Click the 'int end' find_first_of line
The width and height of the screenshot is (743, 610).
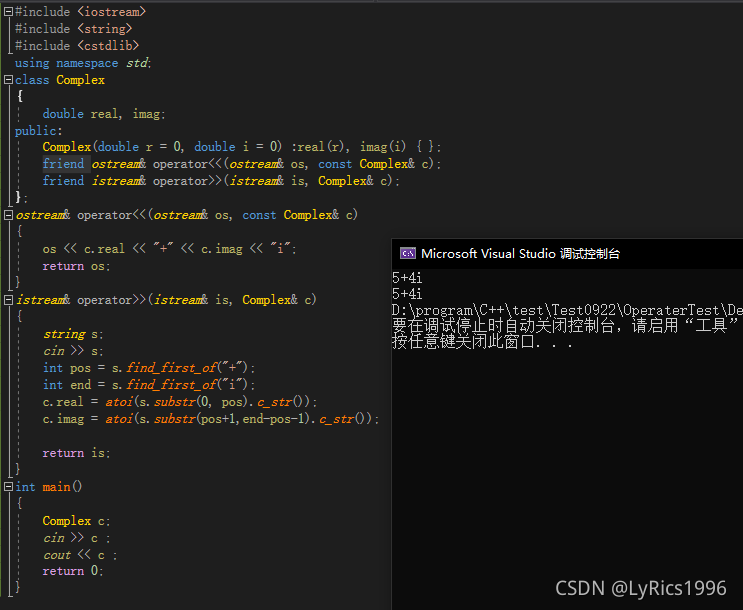(149, 385)
